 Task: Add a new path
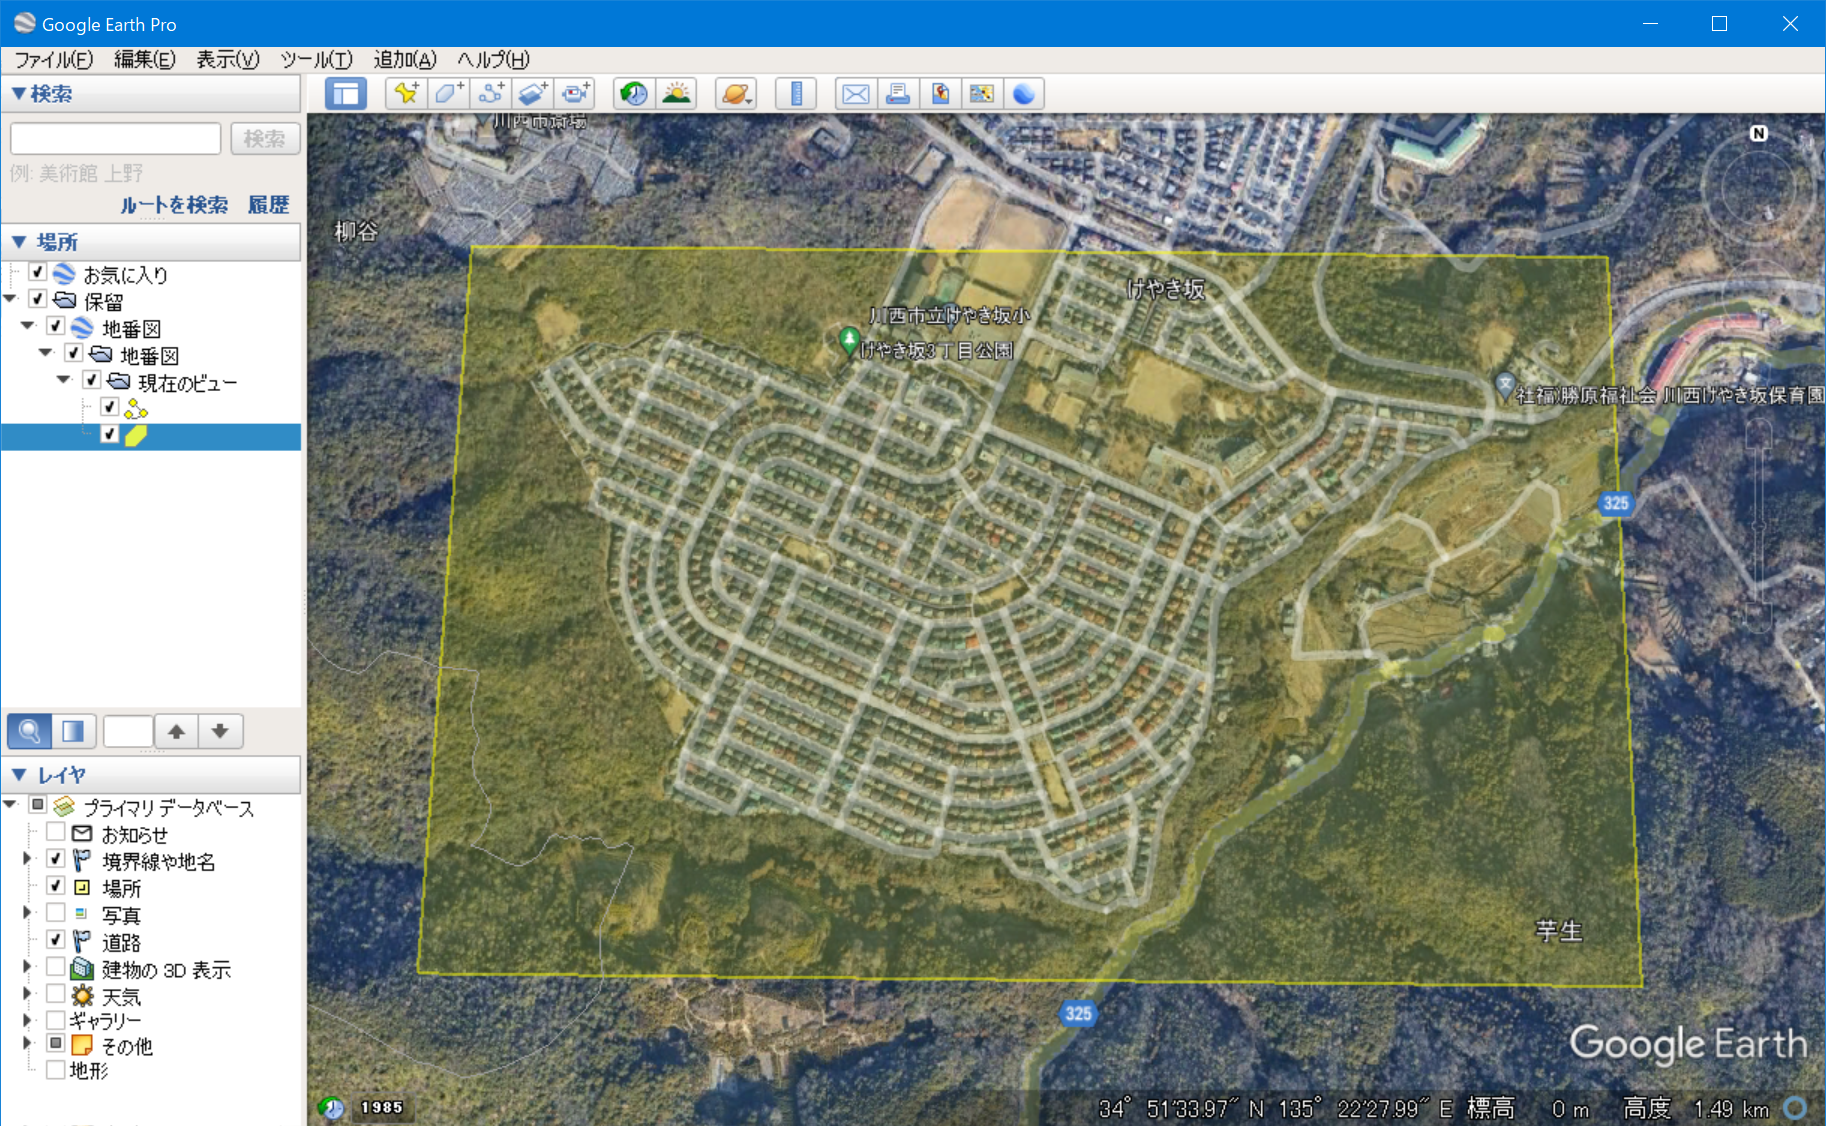[490, 94]
